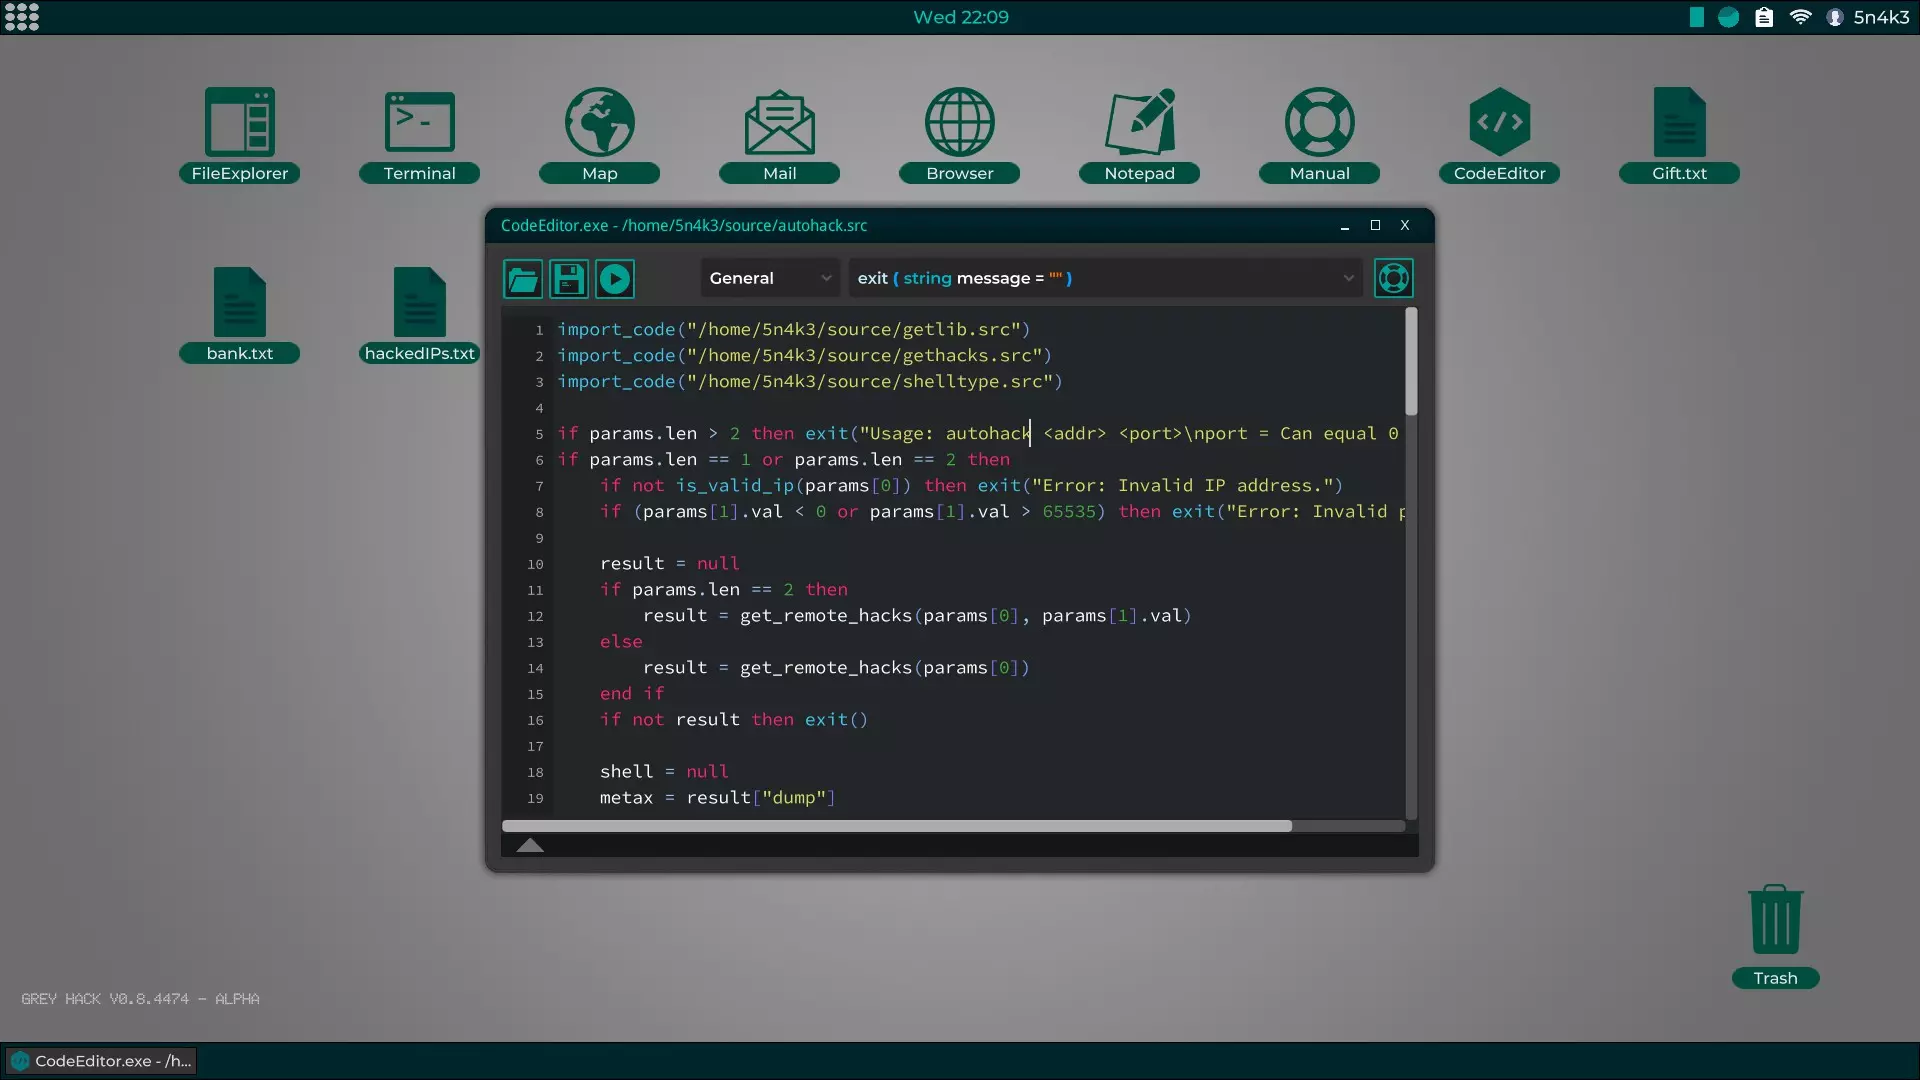This screenshot has width=1920, height=1080.
Task: Expand the exit function dropdown
Action: [x=1105, y=278]
